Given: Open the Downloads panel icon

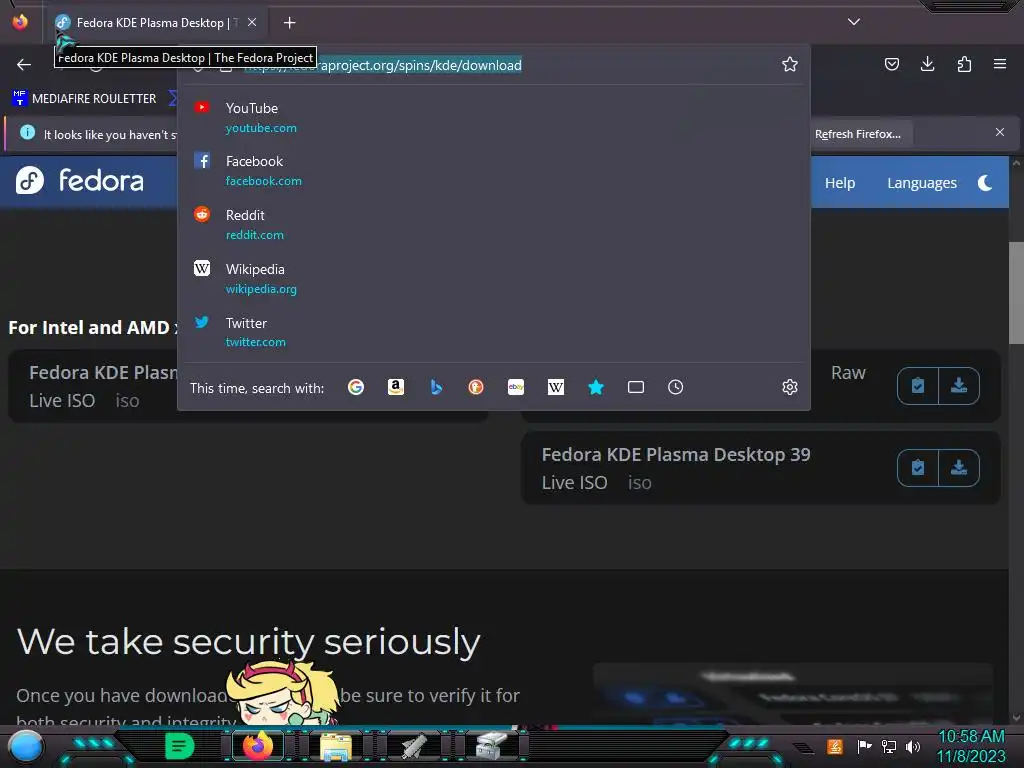Looking at the screenshot, I should [927, 64].
